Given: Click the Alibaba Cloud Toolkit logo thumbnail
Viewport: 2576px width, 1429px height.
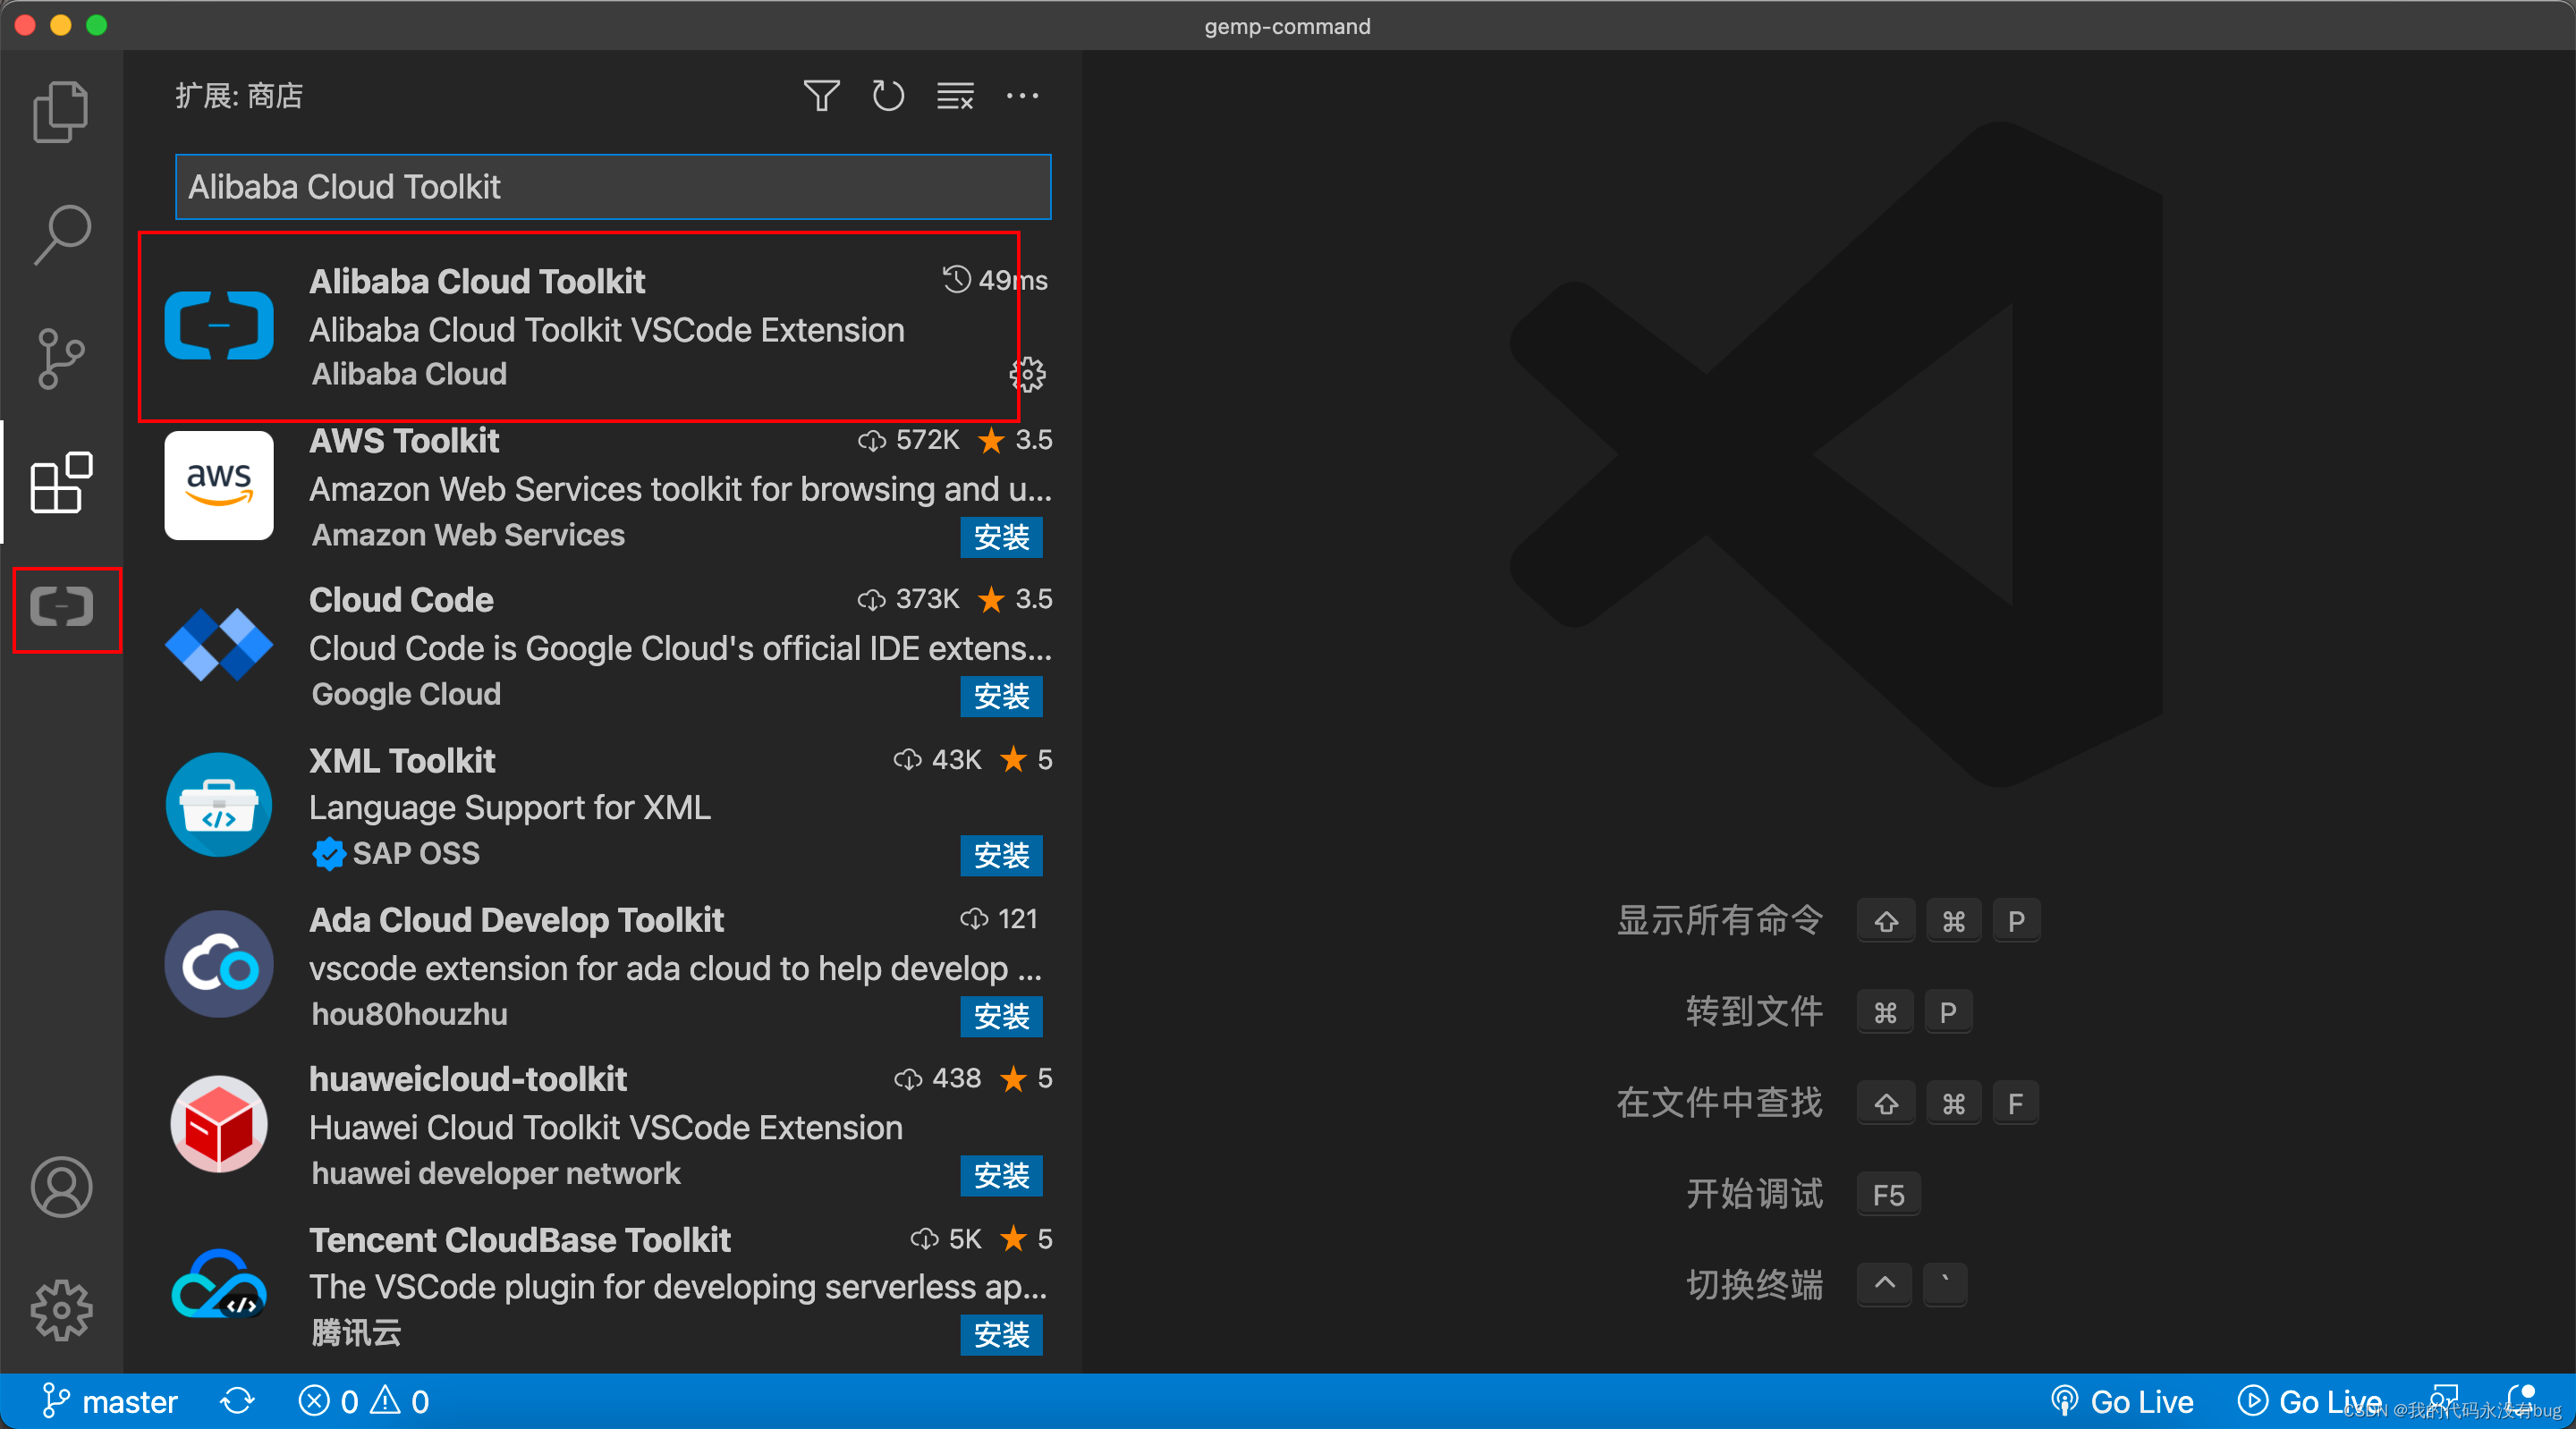Looking at the screenshot, I should point(219,325).
